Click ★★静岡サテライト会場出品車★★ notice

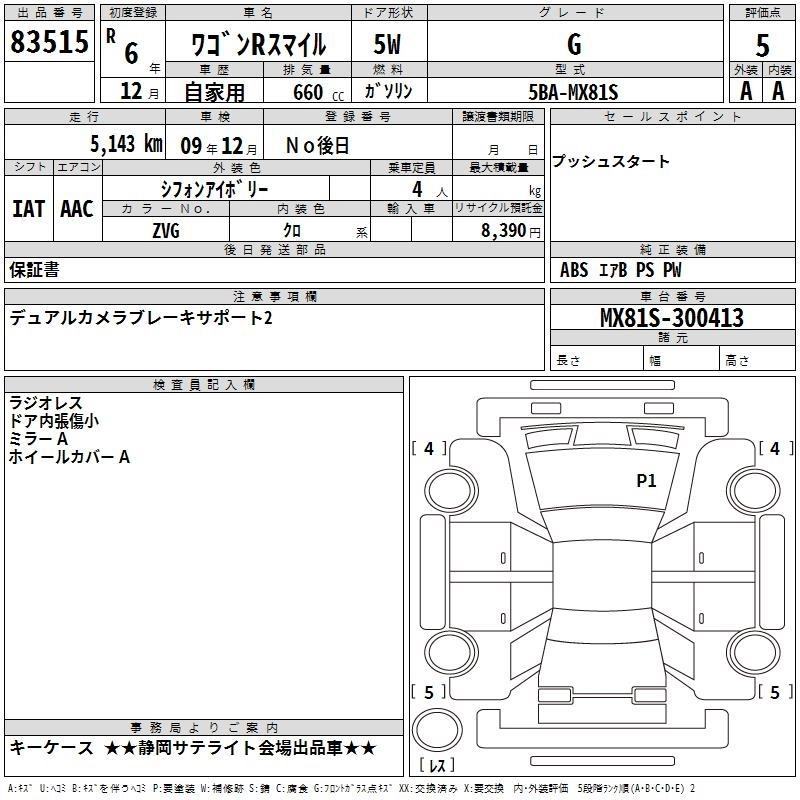[240, 748]
